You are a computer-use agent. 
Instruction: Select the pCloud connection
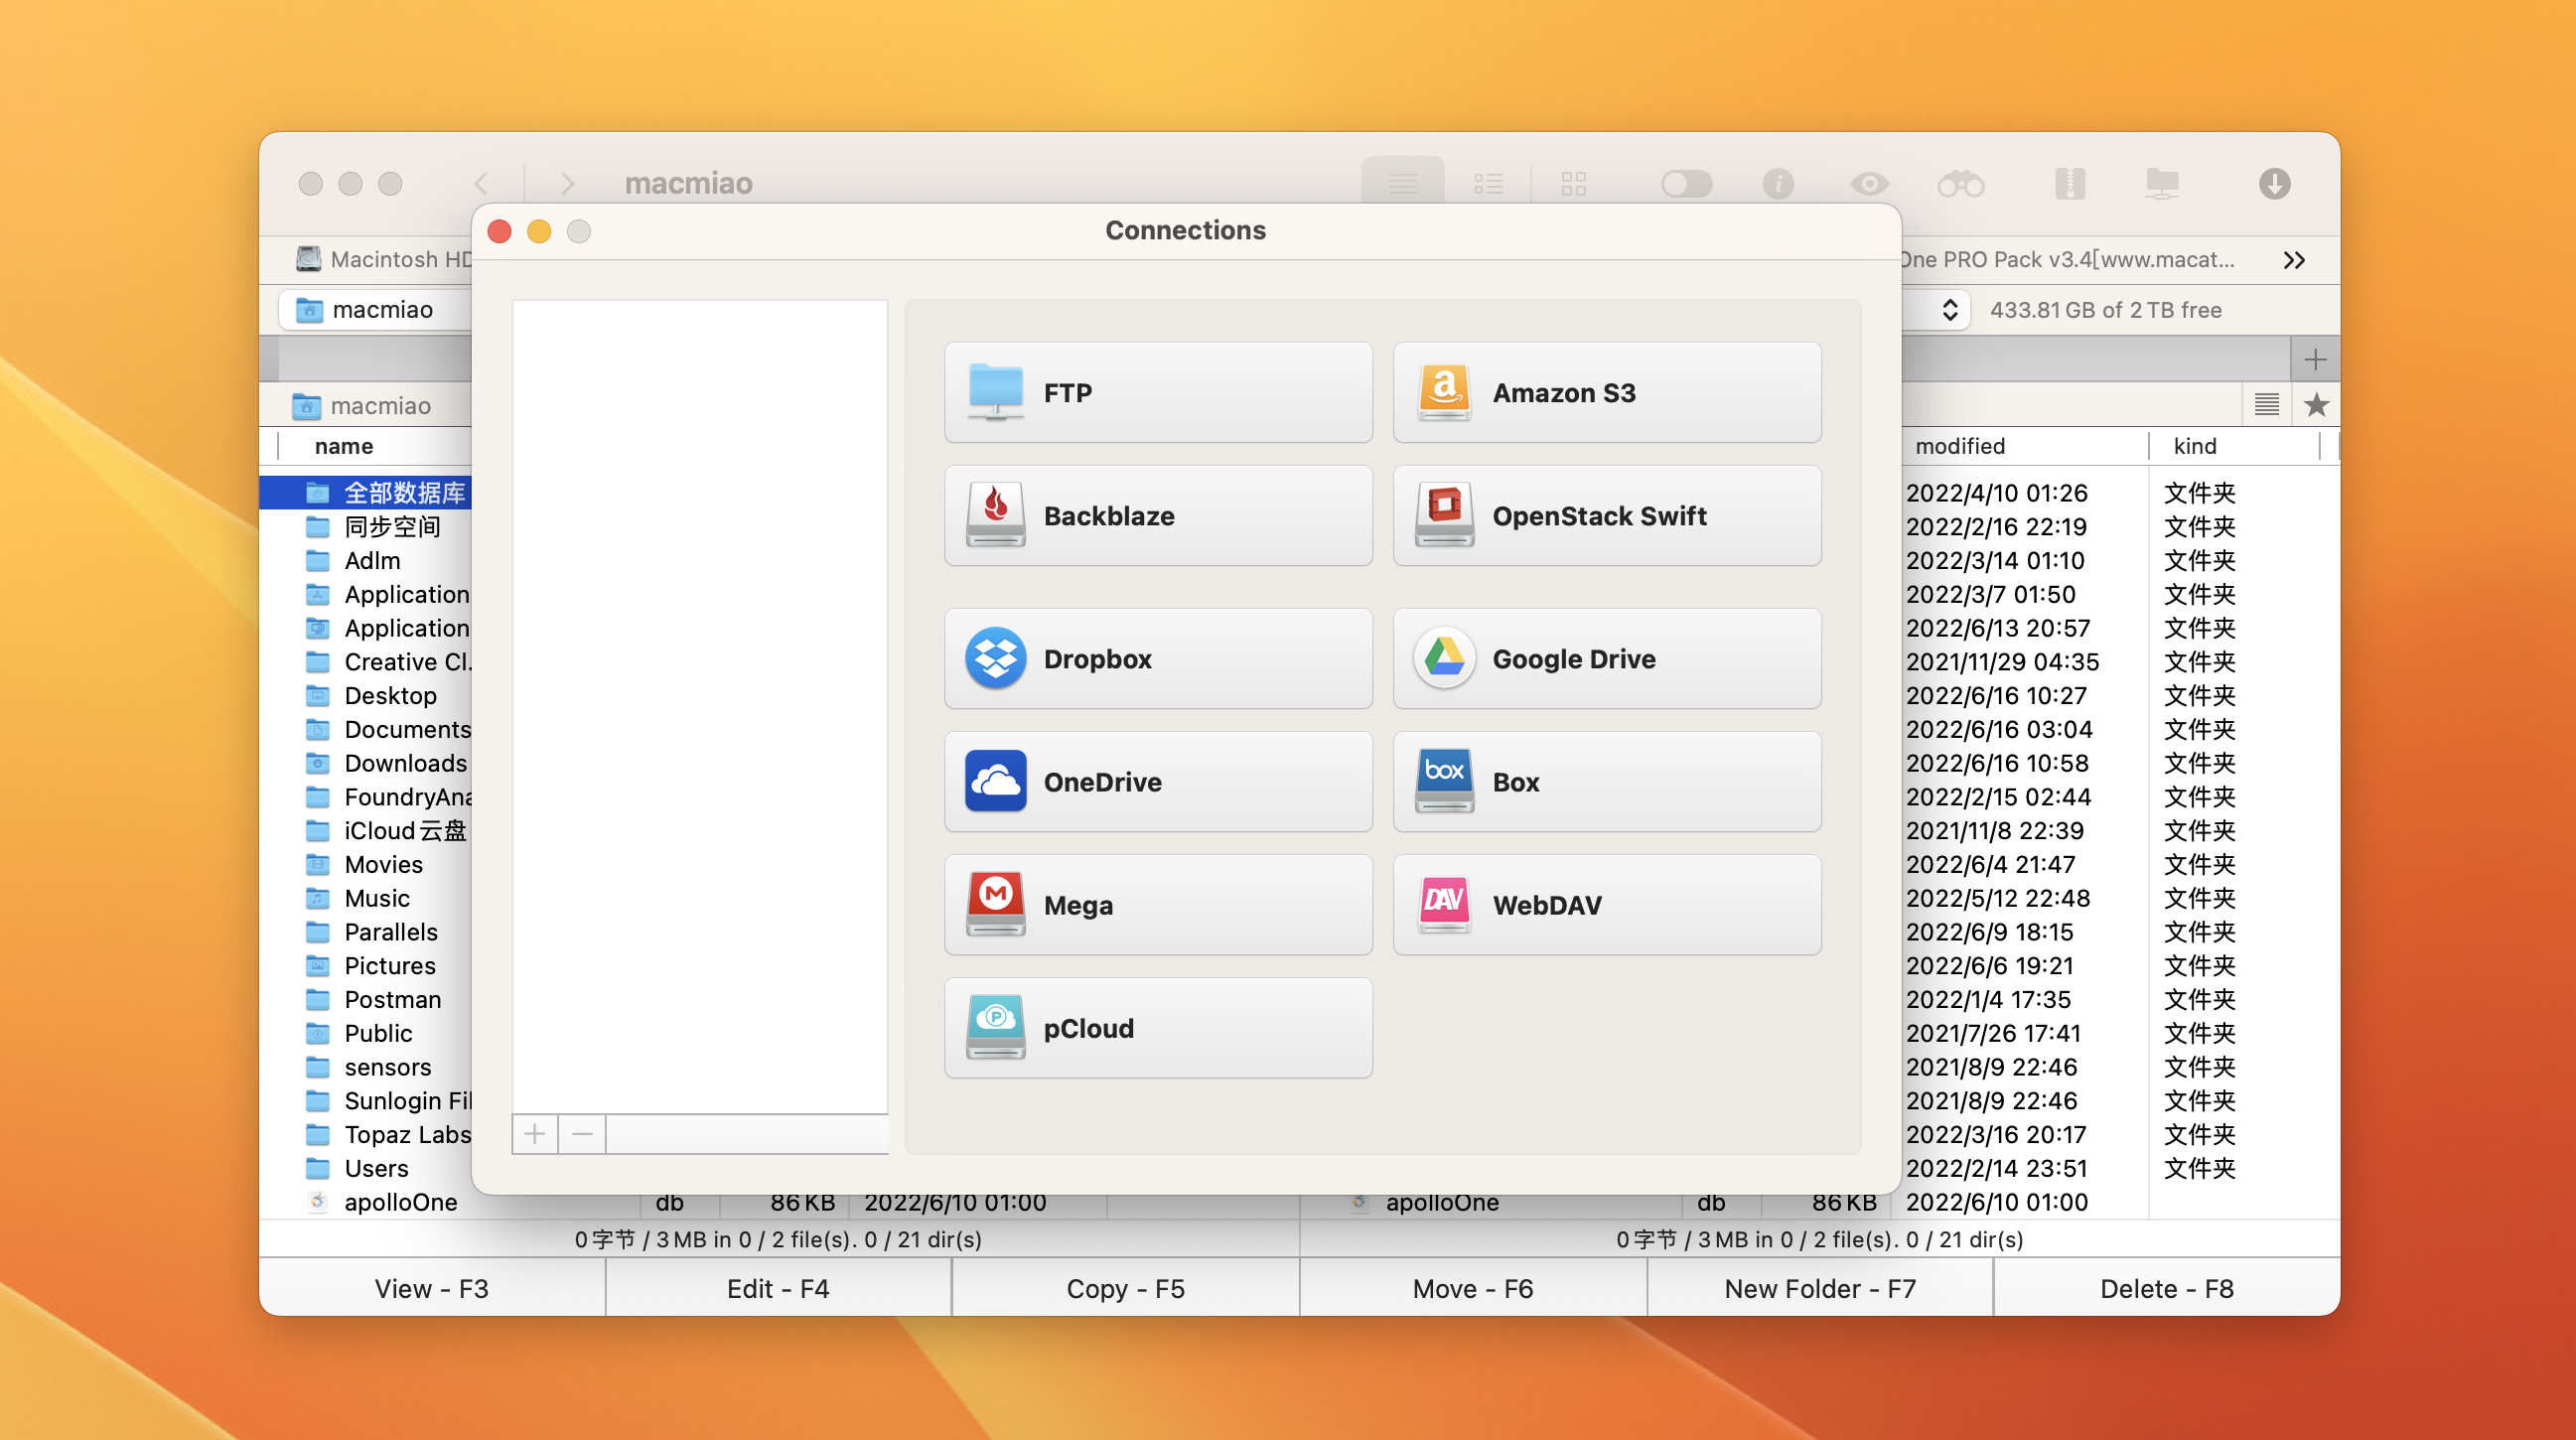(x=1158, y=1028)
